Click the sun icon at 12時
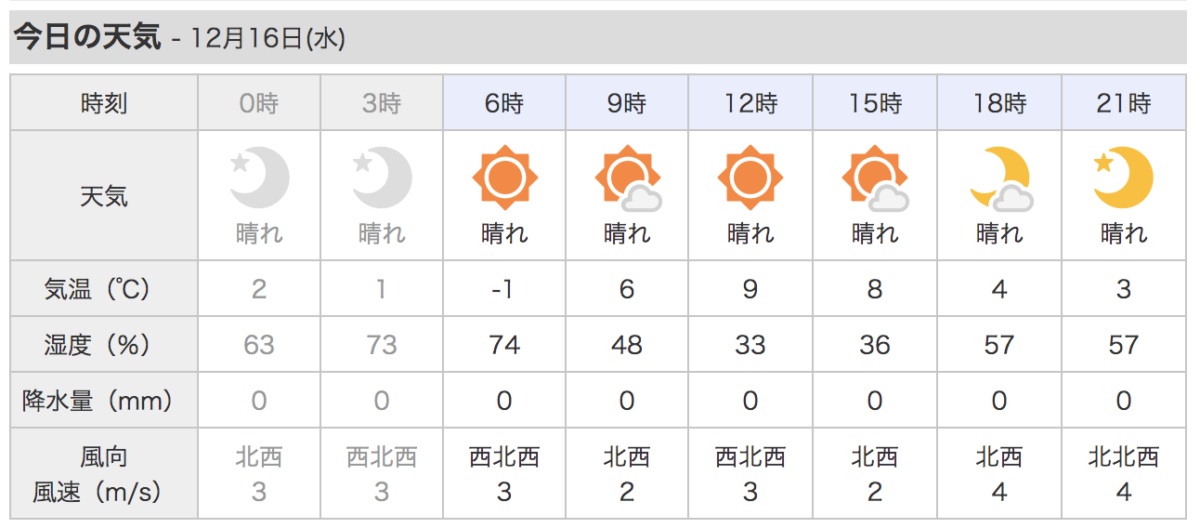 coord(750,178)
